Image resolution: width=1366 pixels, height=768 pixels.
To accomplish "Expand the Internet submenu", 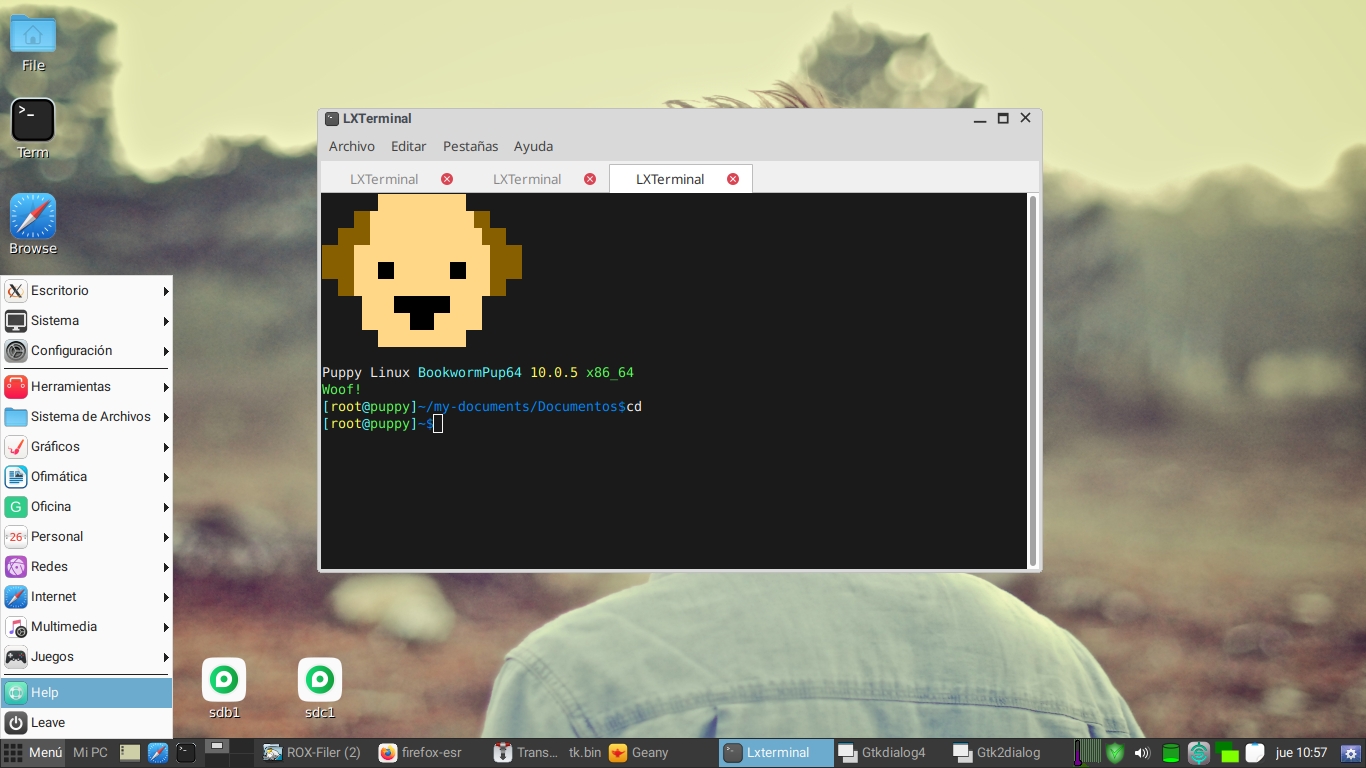I will [86, 596].
